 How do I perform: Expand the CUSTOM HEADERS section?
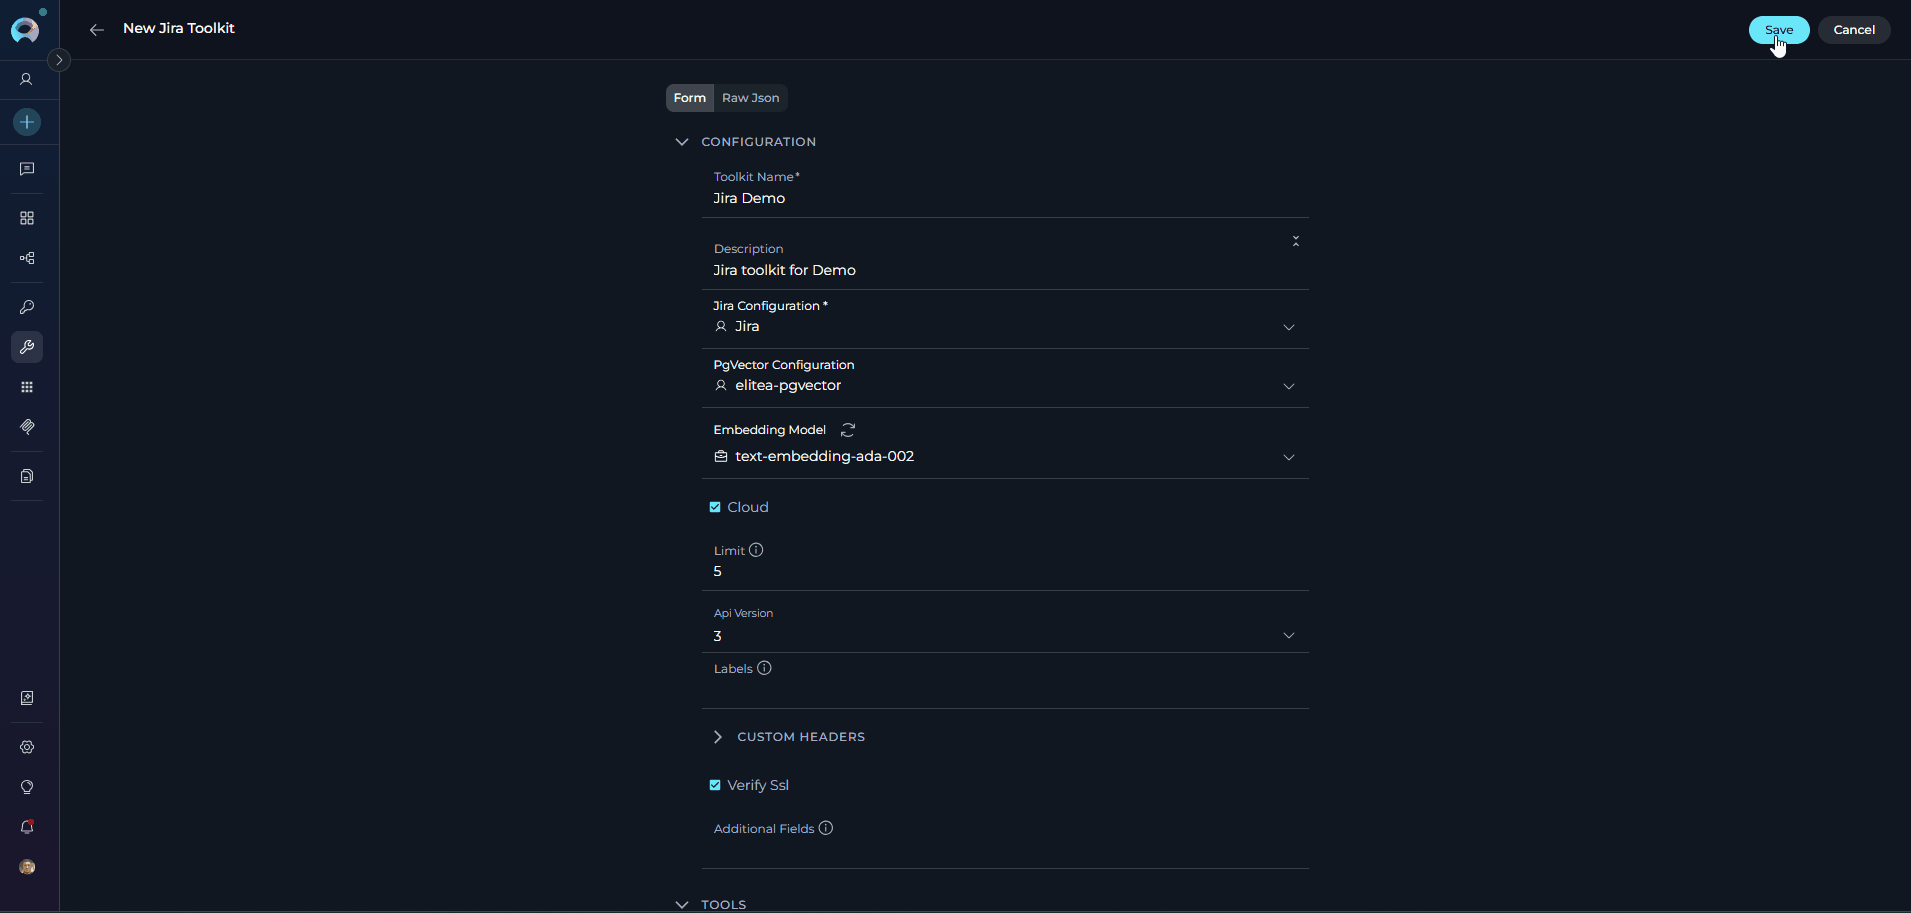pos(719,737)
